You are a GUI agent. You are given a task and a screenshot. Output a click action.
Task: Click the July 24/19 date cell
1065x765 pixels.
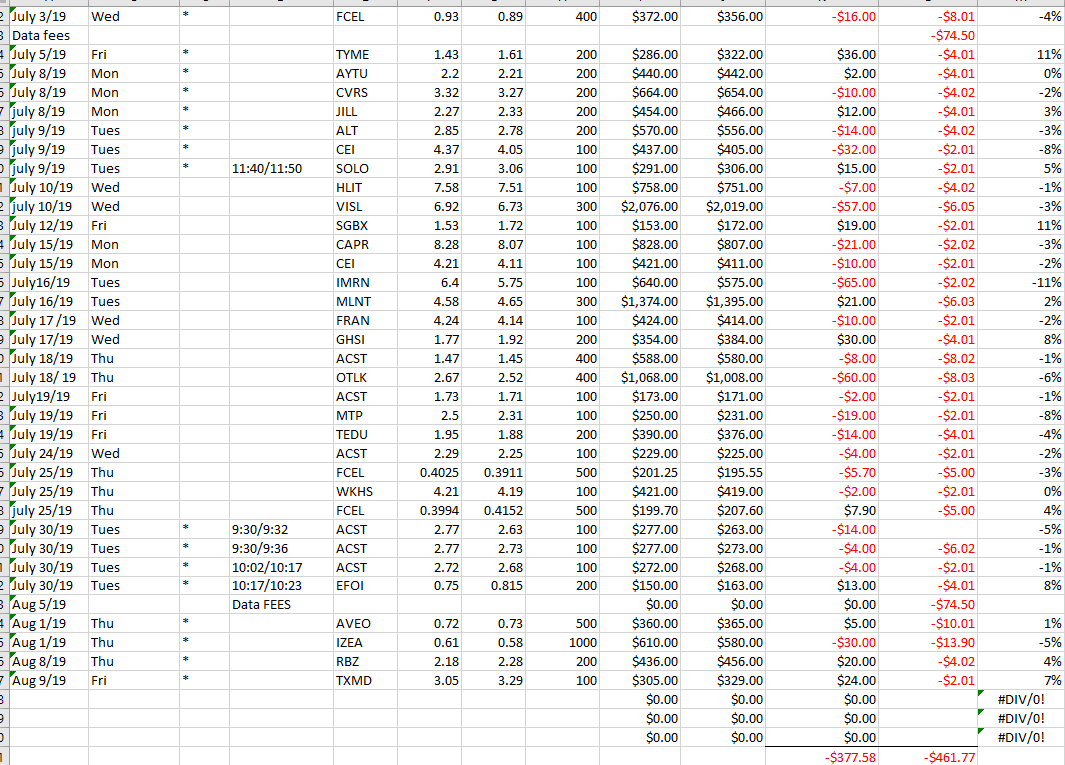(x=49, y=454)
